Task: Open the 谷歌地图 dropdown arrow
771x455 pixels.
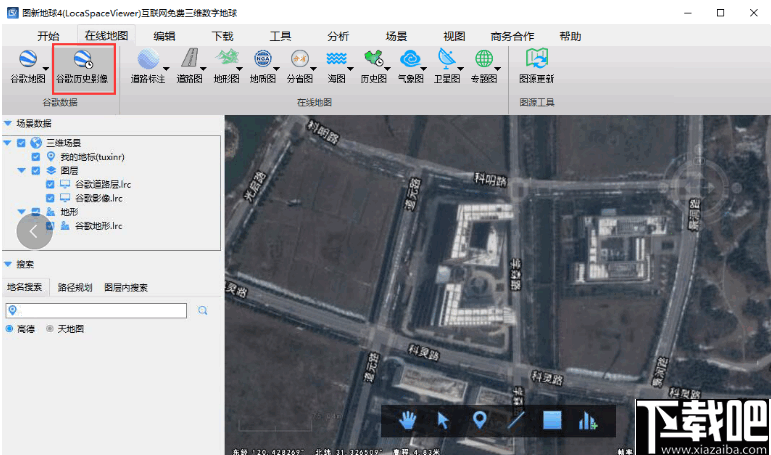Action: coord(46,68)
